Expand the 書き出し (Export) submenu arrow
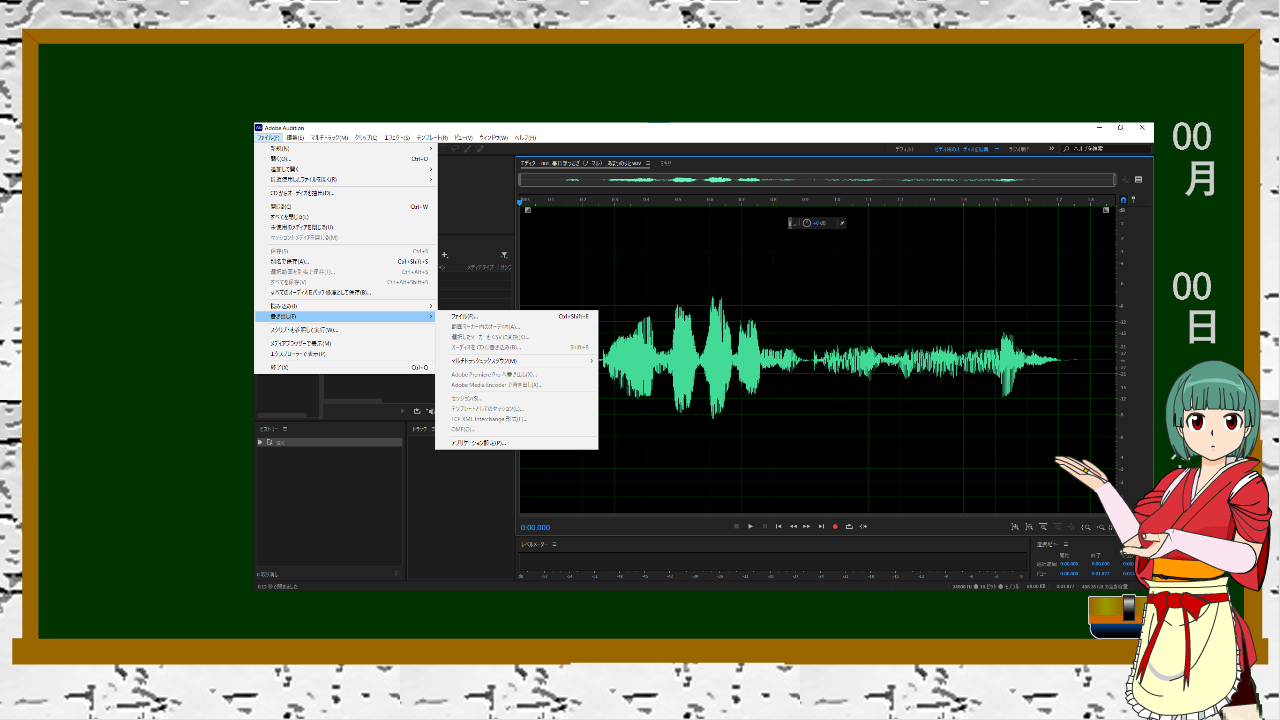Image resolution: width=1280 pixels, height=720 pixels. tap(431, 316)
